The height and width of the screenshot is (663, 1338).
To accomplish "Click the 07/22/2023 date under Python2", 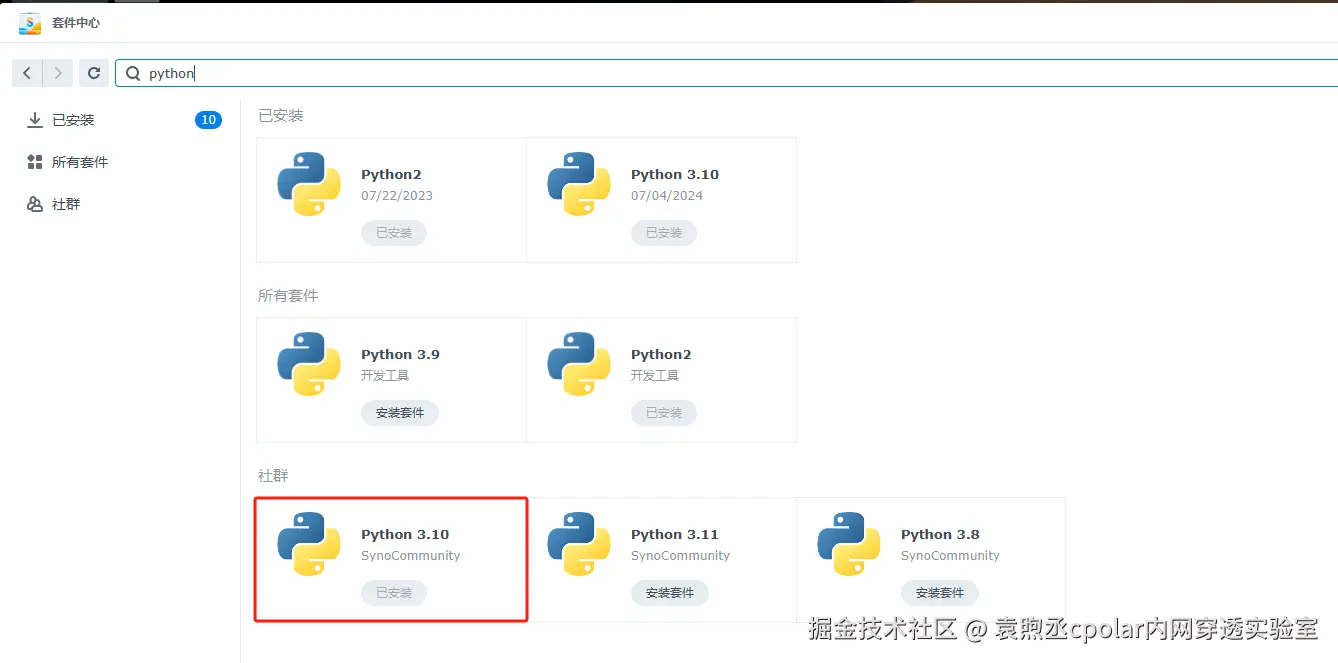I will pos(397,196).
